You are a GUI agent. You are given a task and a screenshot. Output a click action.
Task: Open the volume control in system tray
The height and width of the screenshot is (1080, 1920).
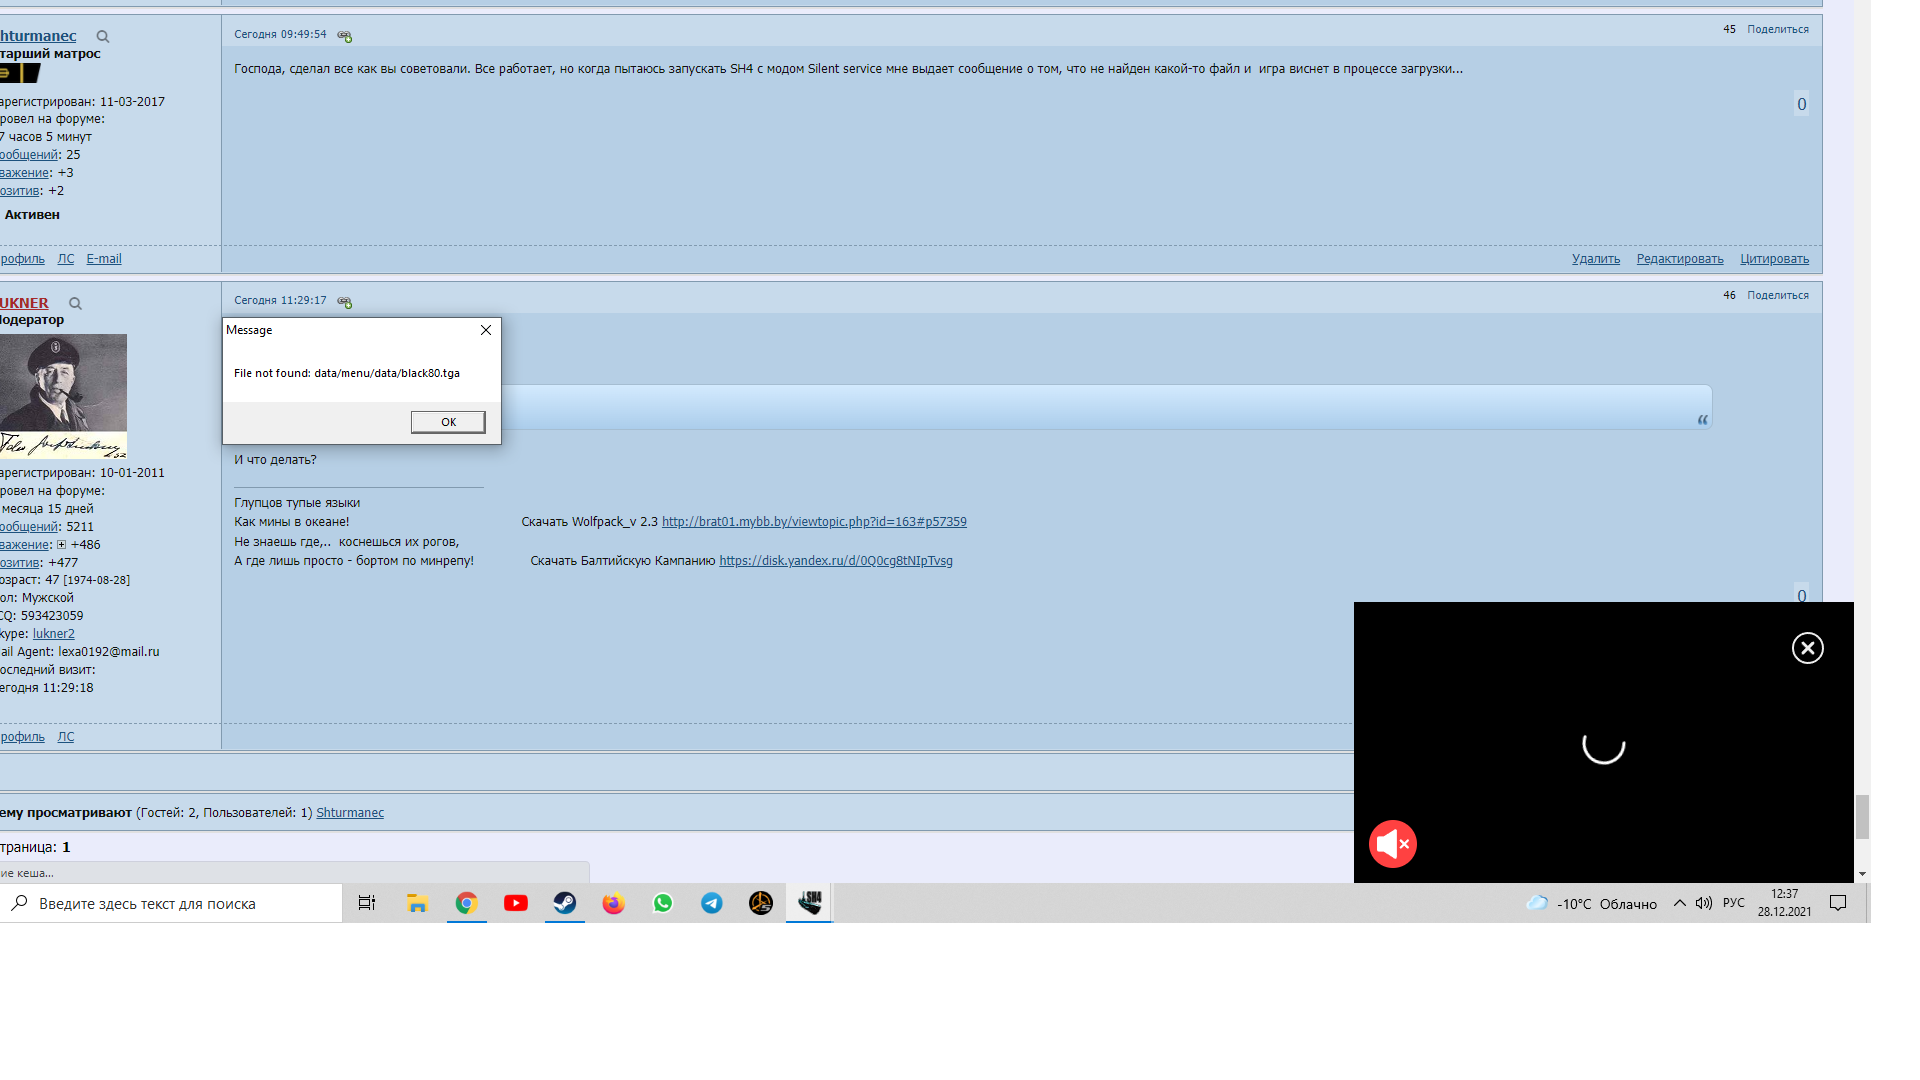click(x=1704, y=903)
